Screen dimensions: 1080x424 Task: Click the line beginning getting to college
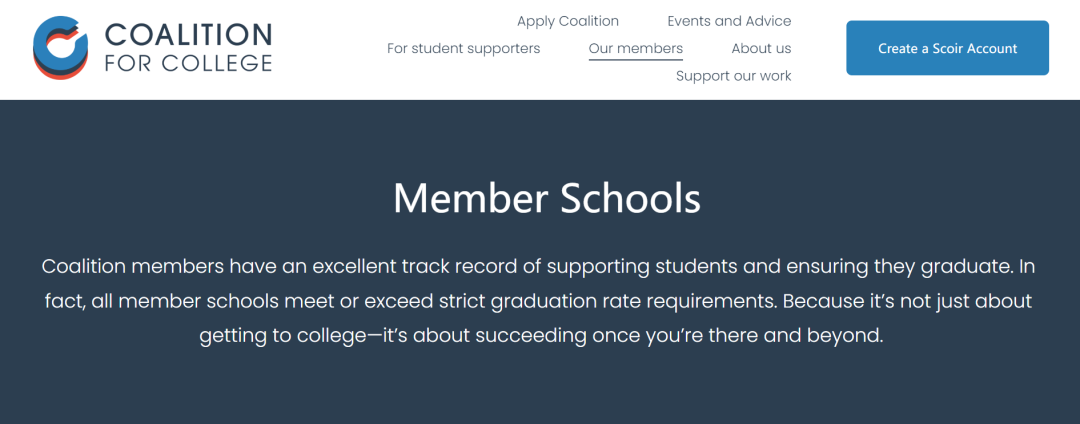[541, 337]
